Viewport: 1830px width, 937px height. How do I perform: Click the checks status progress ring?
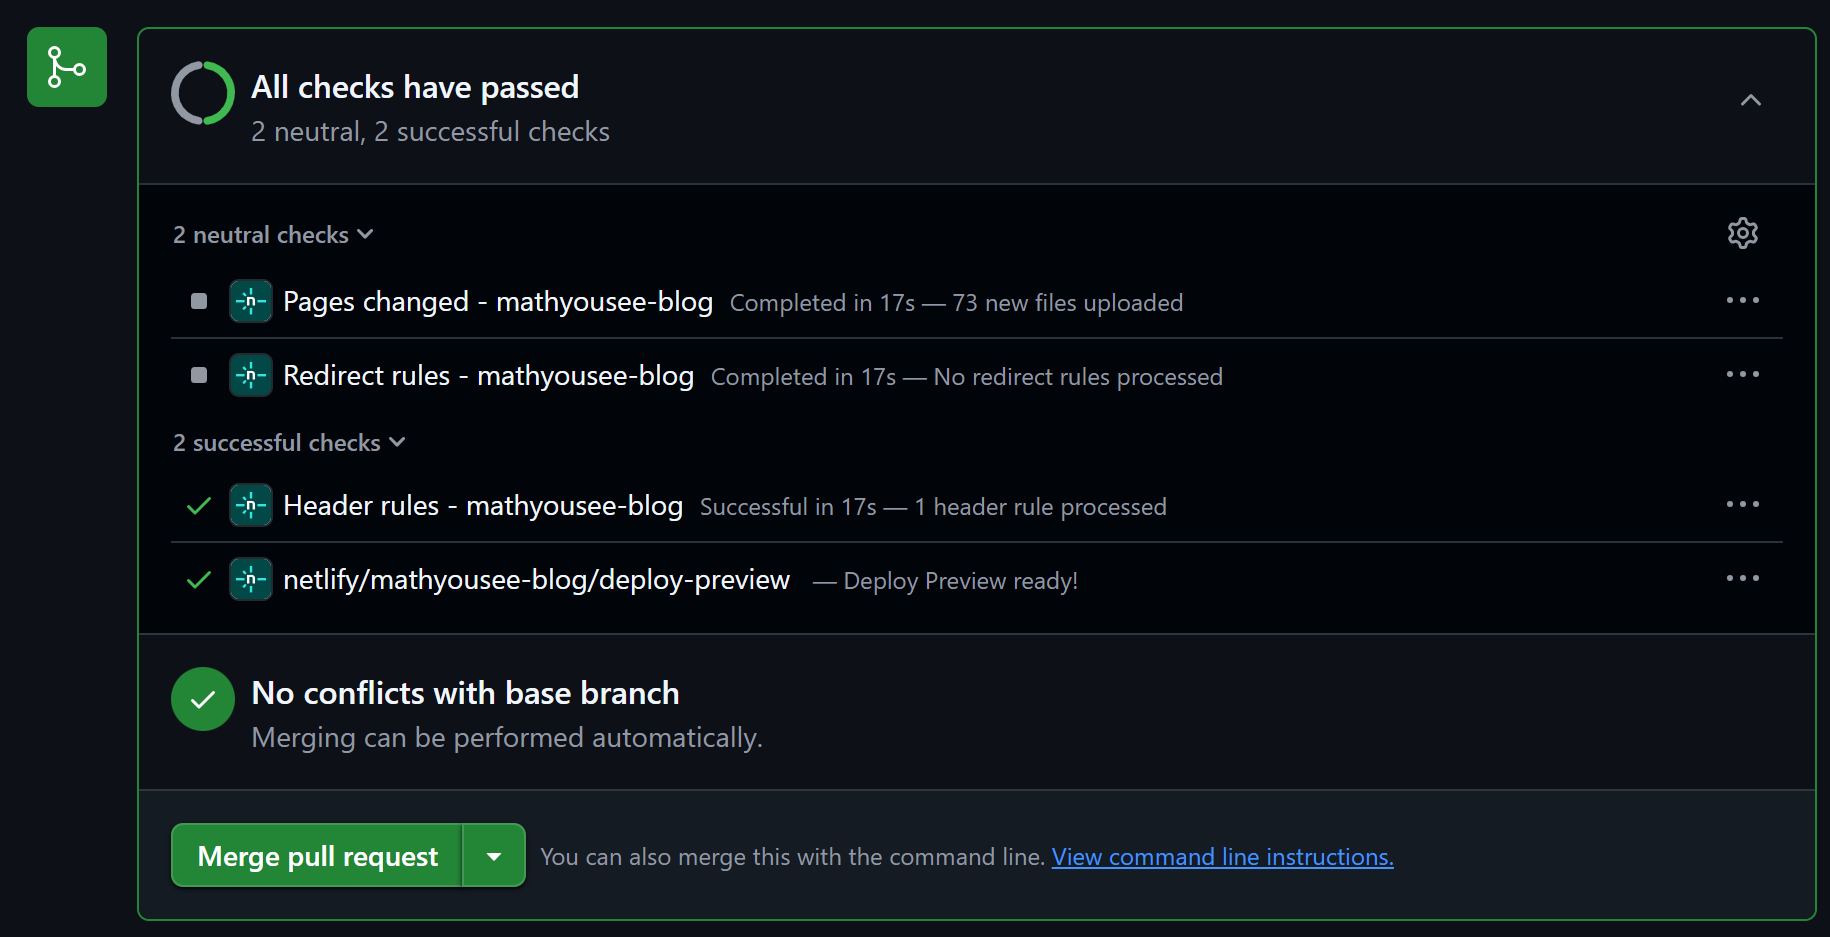click(203, 93)
